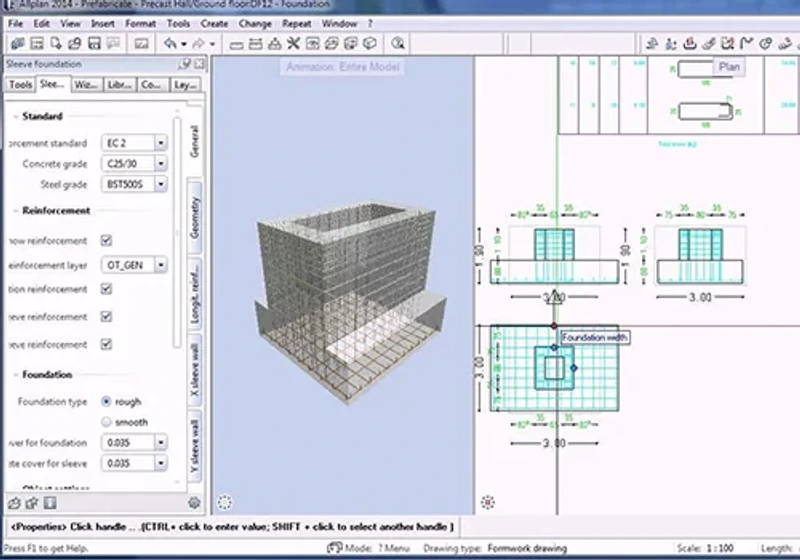Open the Window menu

tap(339, 23)
